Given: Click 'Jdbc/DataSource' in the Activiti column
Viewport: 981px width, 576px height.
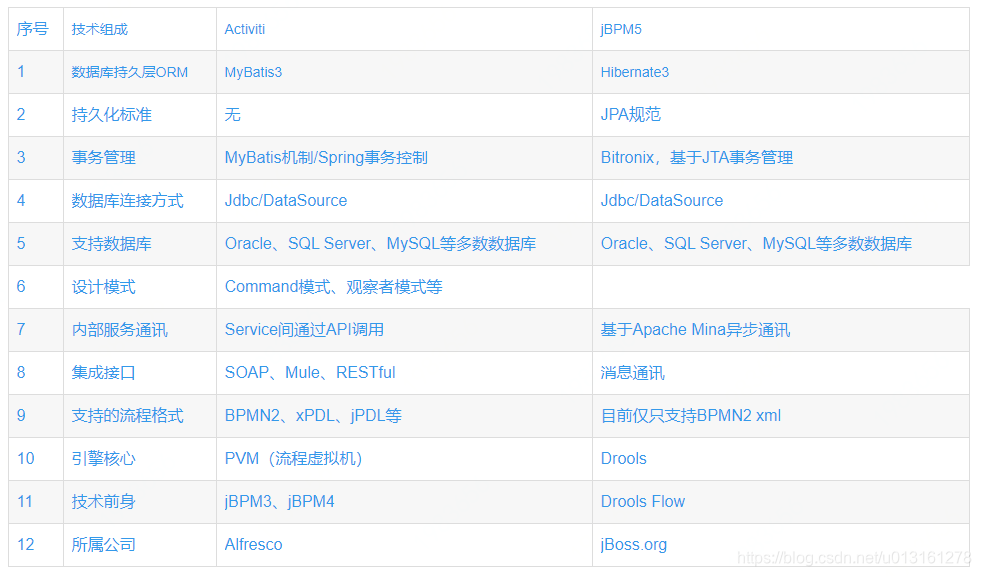Looking at the screenshot, I should [x=404, y=201].
